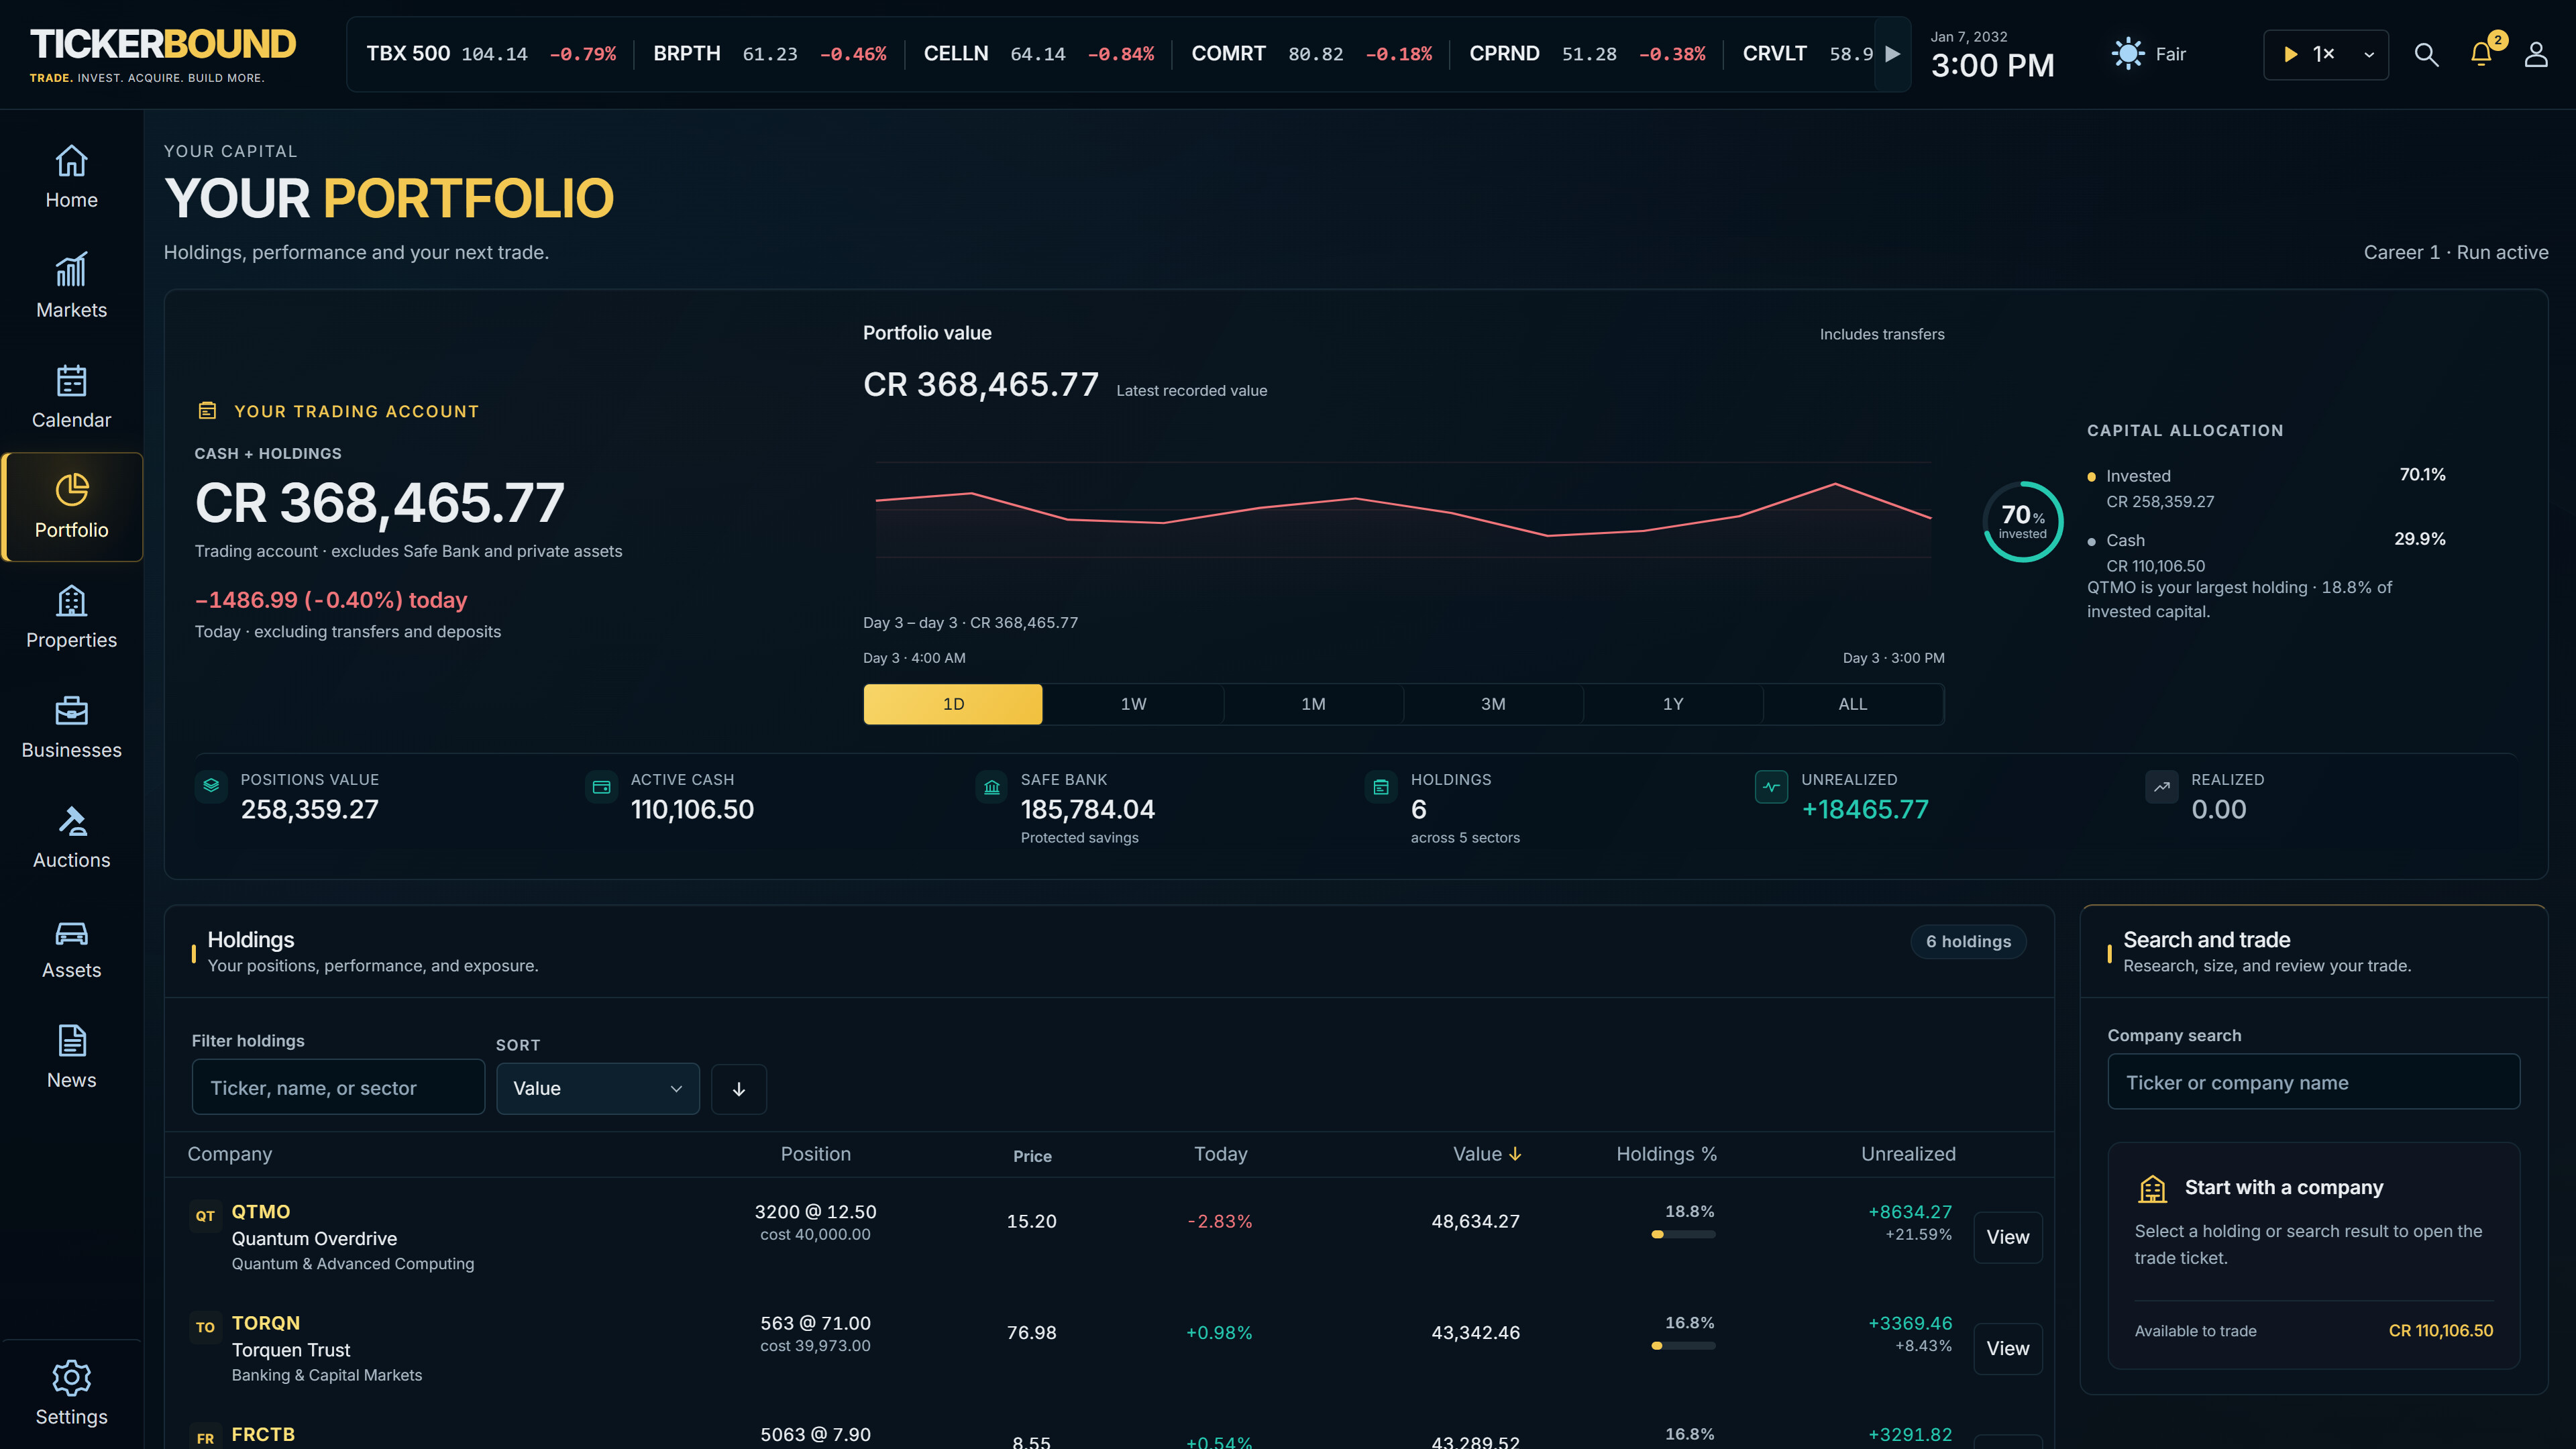Go to Properties

tap(71, 617)
